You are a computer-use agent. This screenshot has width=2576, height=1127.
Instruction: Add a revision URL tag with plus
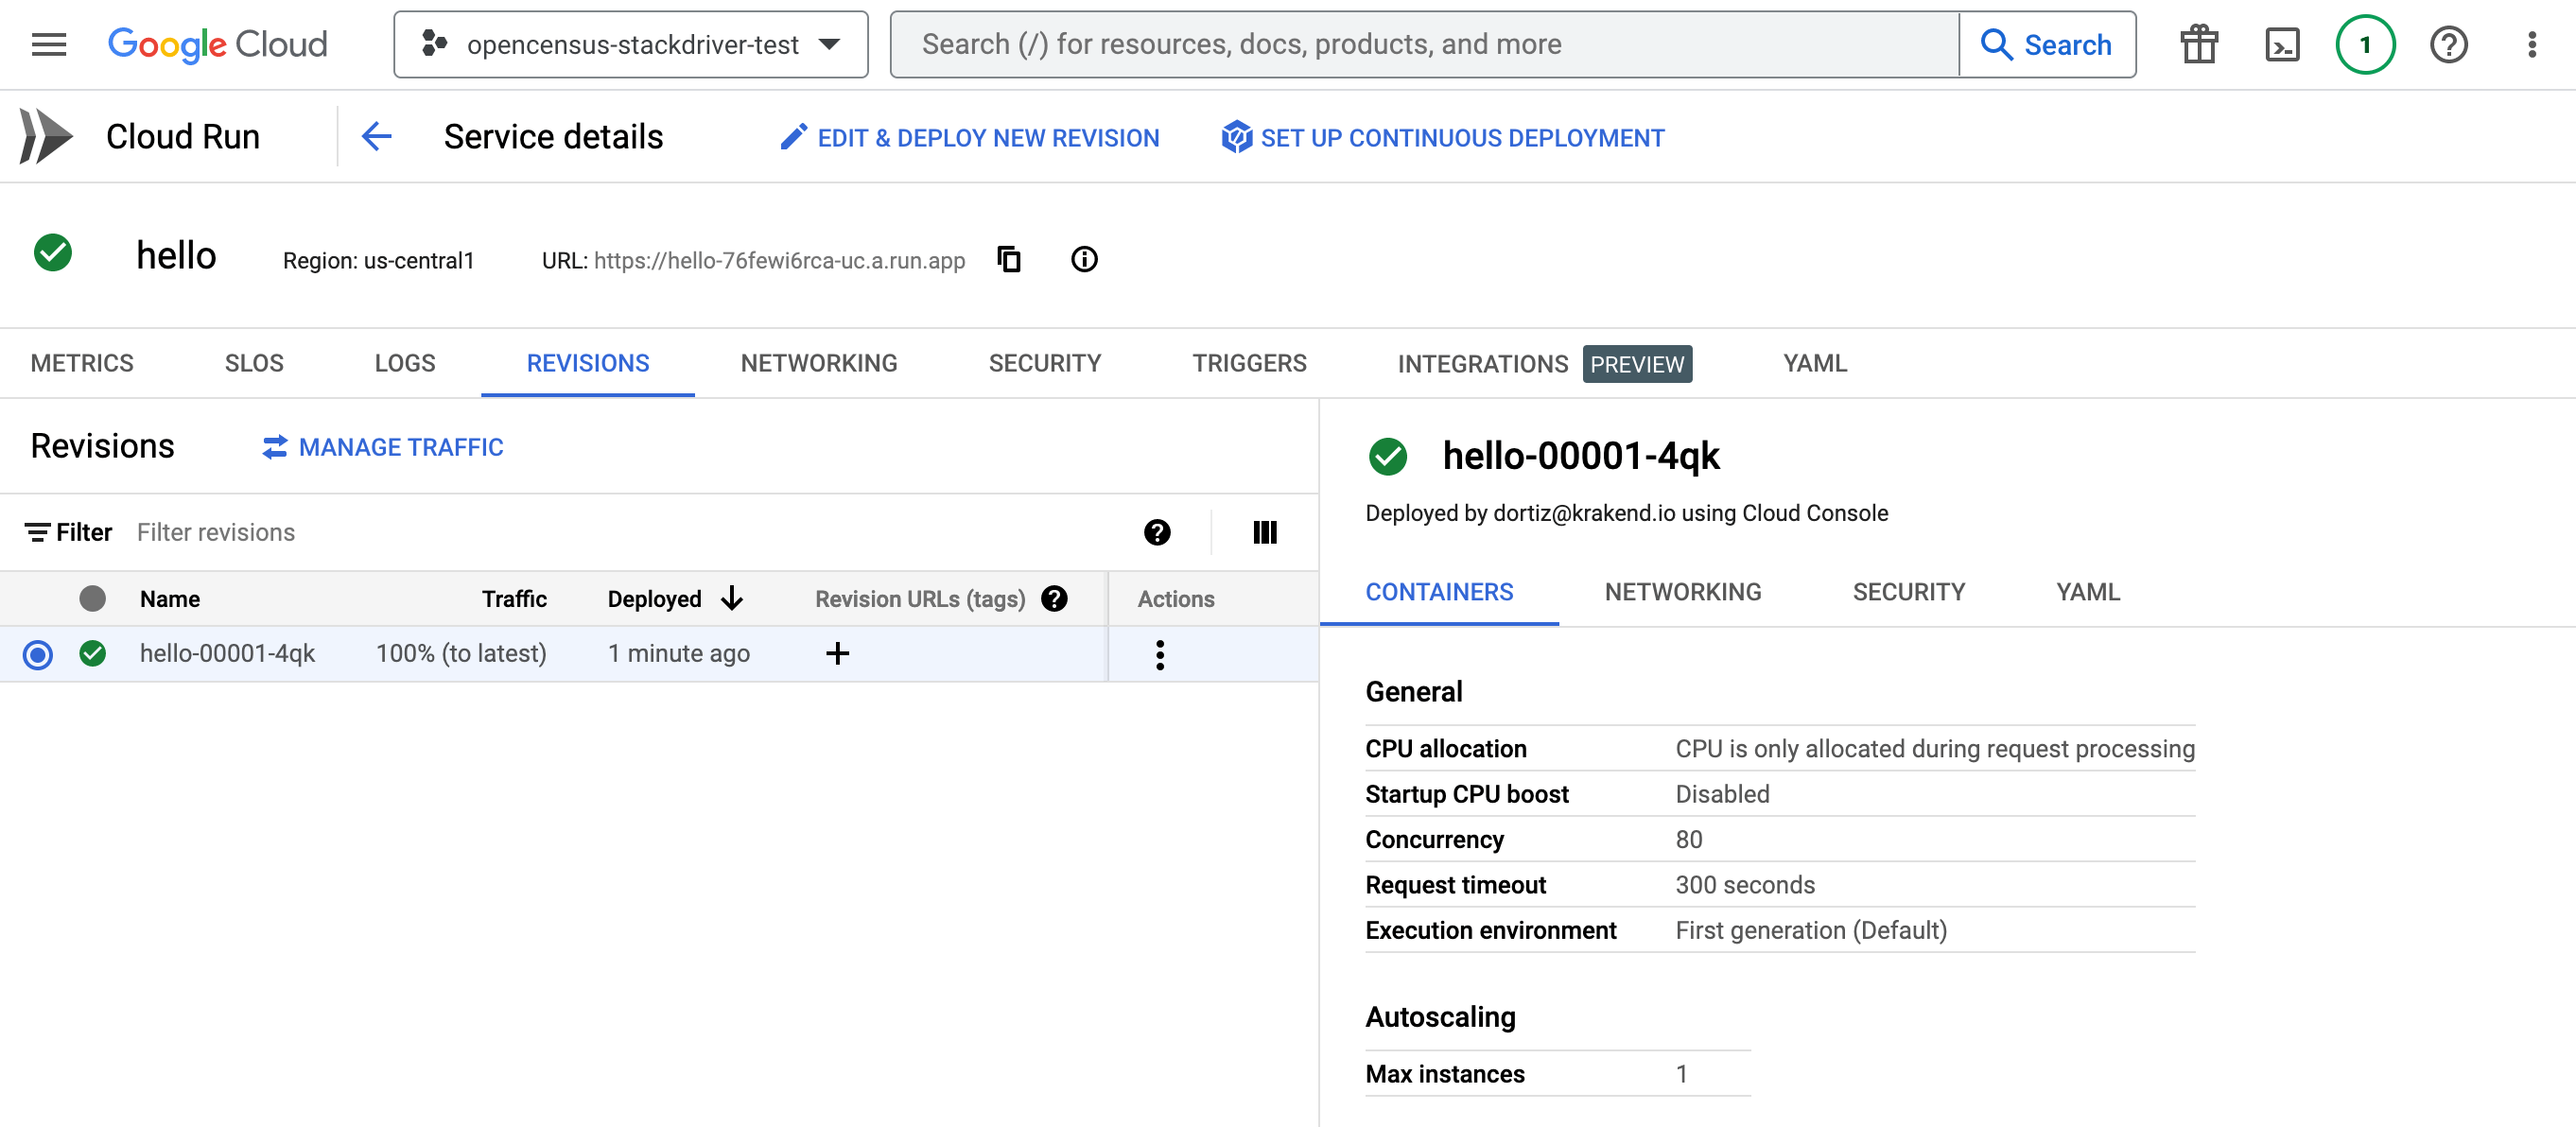pyautogui.click(x=837, y=653)
